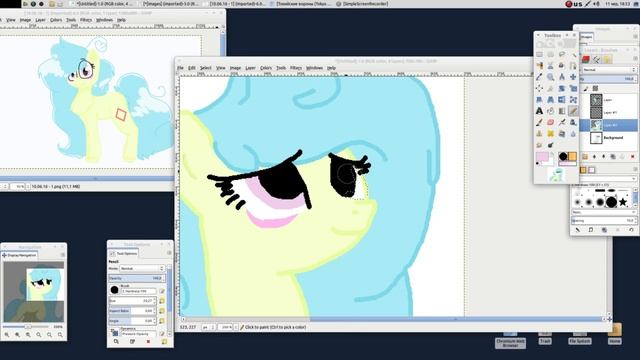Select the Color Picker eyedropper tool

(539, 77)
